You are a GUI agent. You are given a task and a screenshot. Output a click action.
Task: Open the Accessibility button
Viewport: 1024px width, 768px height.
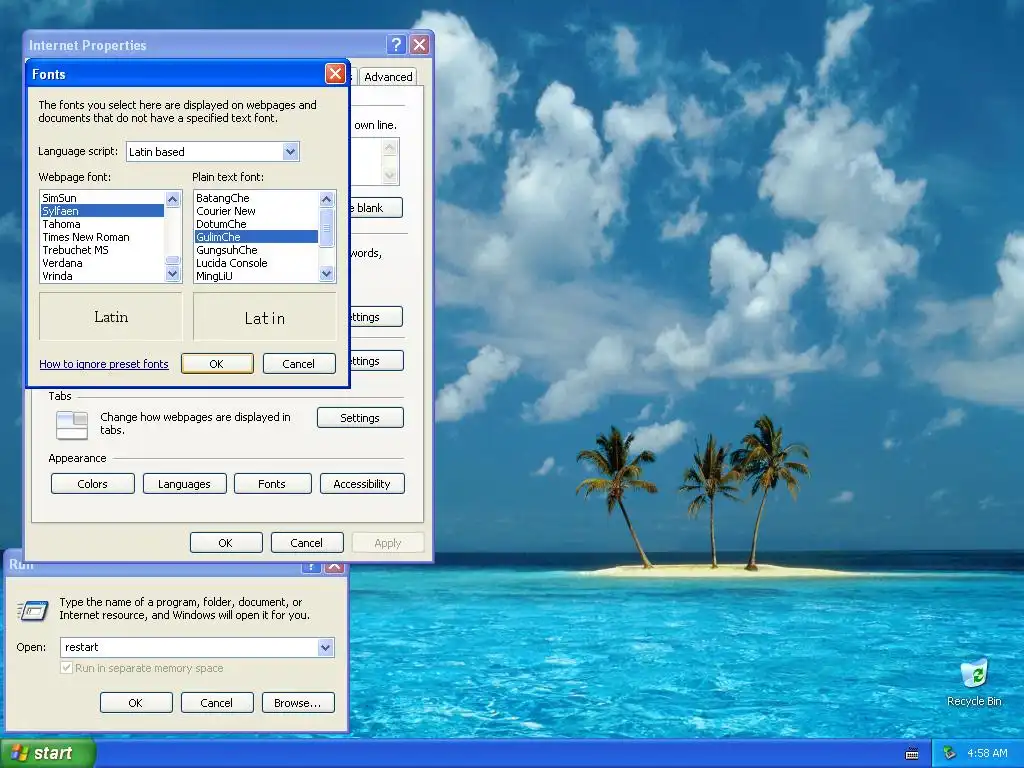[362, 484]
